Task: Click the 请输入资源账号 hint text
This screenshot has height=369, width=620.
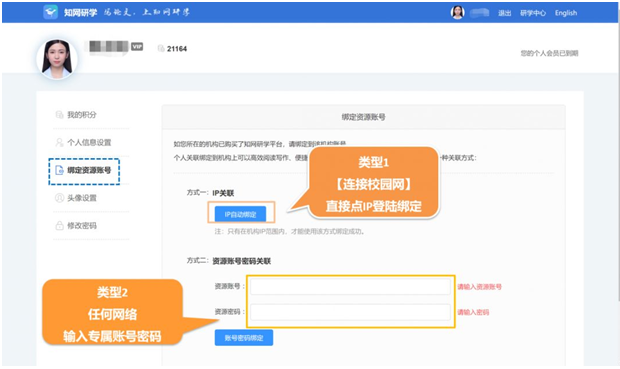Action: [x=479, y=287]
